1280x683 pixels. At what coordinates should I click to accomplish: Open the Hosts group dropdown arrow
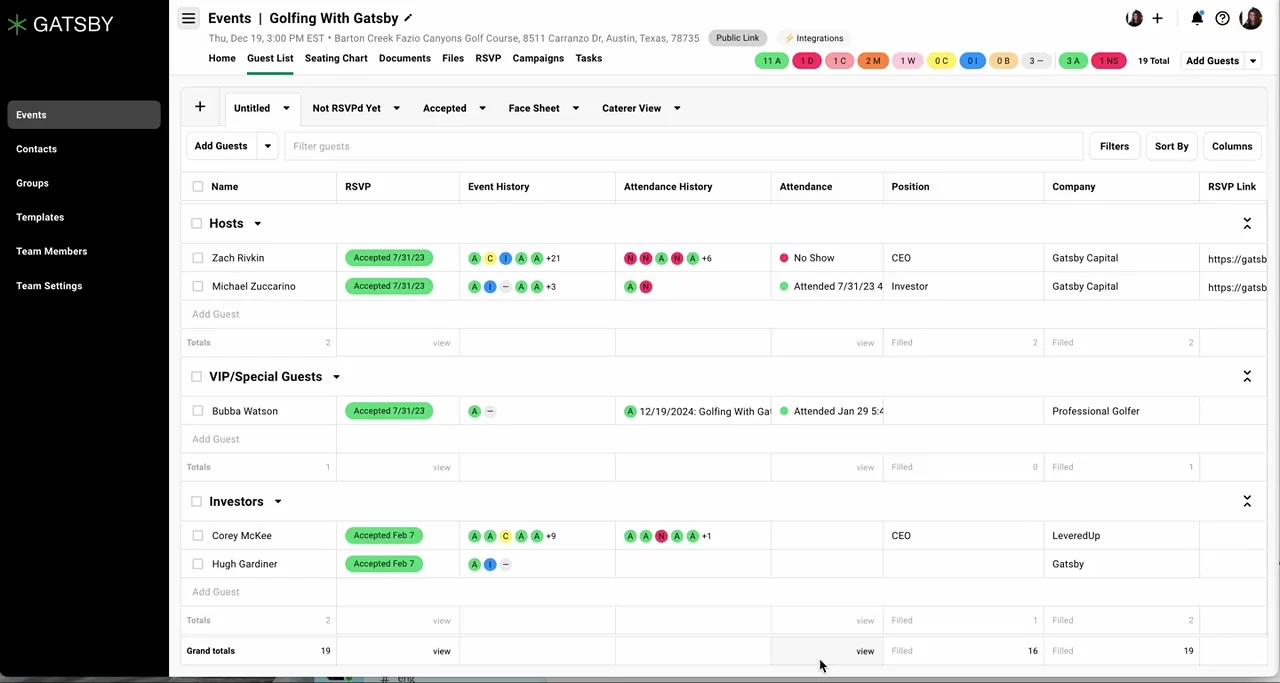(257, 224)
